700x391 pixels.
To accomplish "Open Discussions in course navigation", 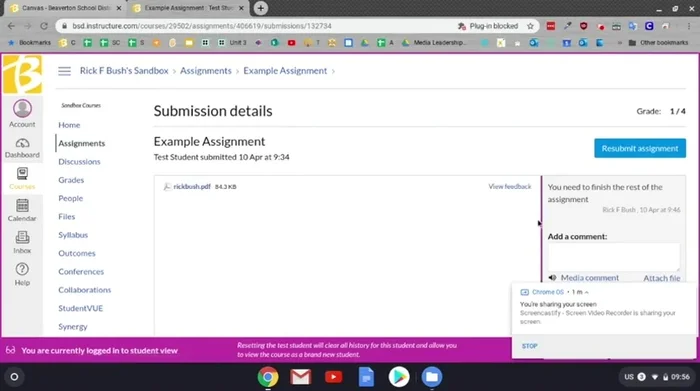I will [x=79, y=162].
